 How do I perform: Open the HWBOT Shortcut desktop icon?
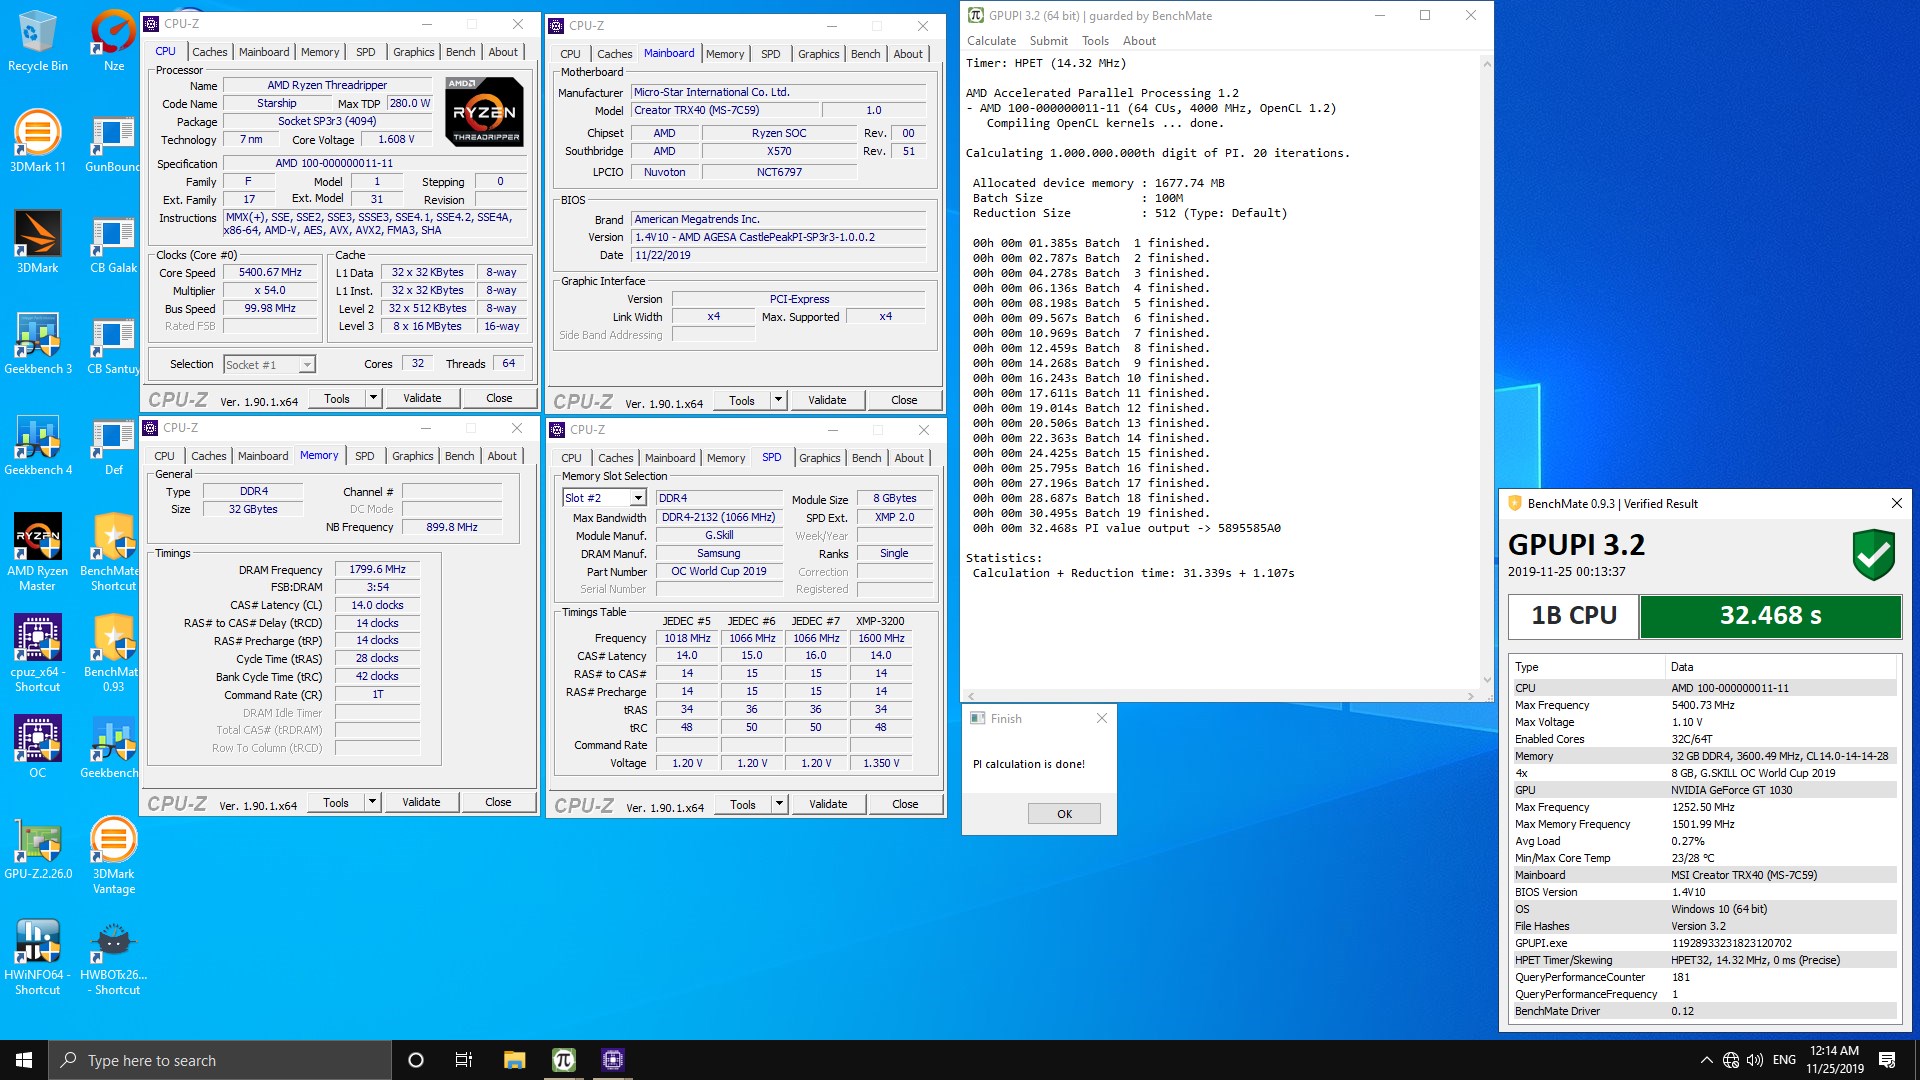tap(113, 956)
